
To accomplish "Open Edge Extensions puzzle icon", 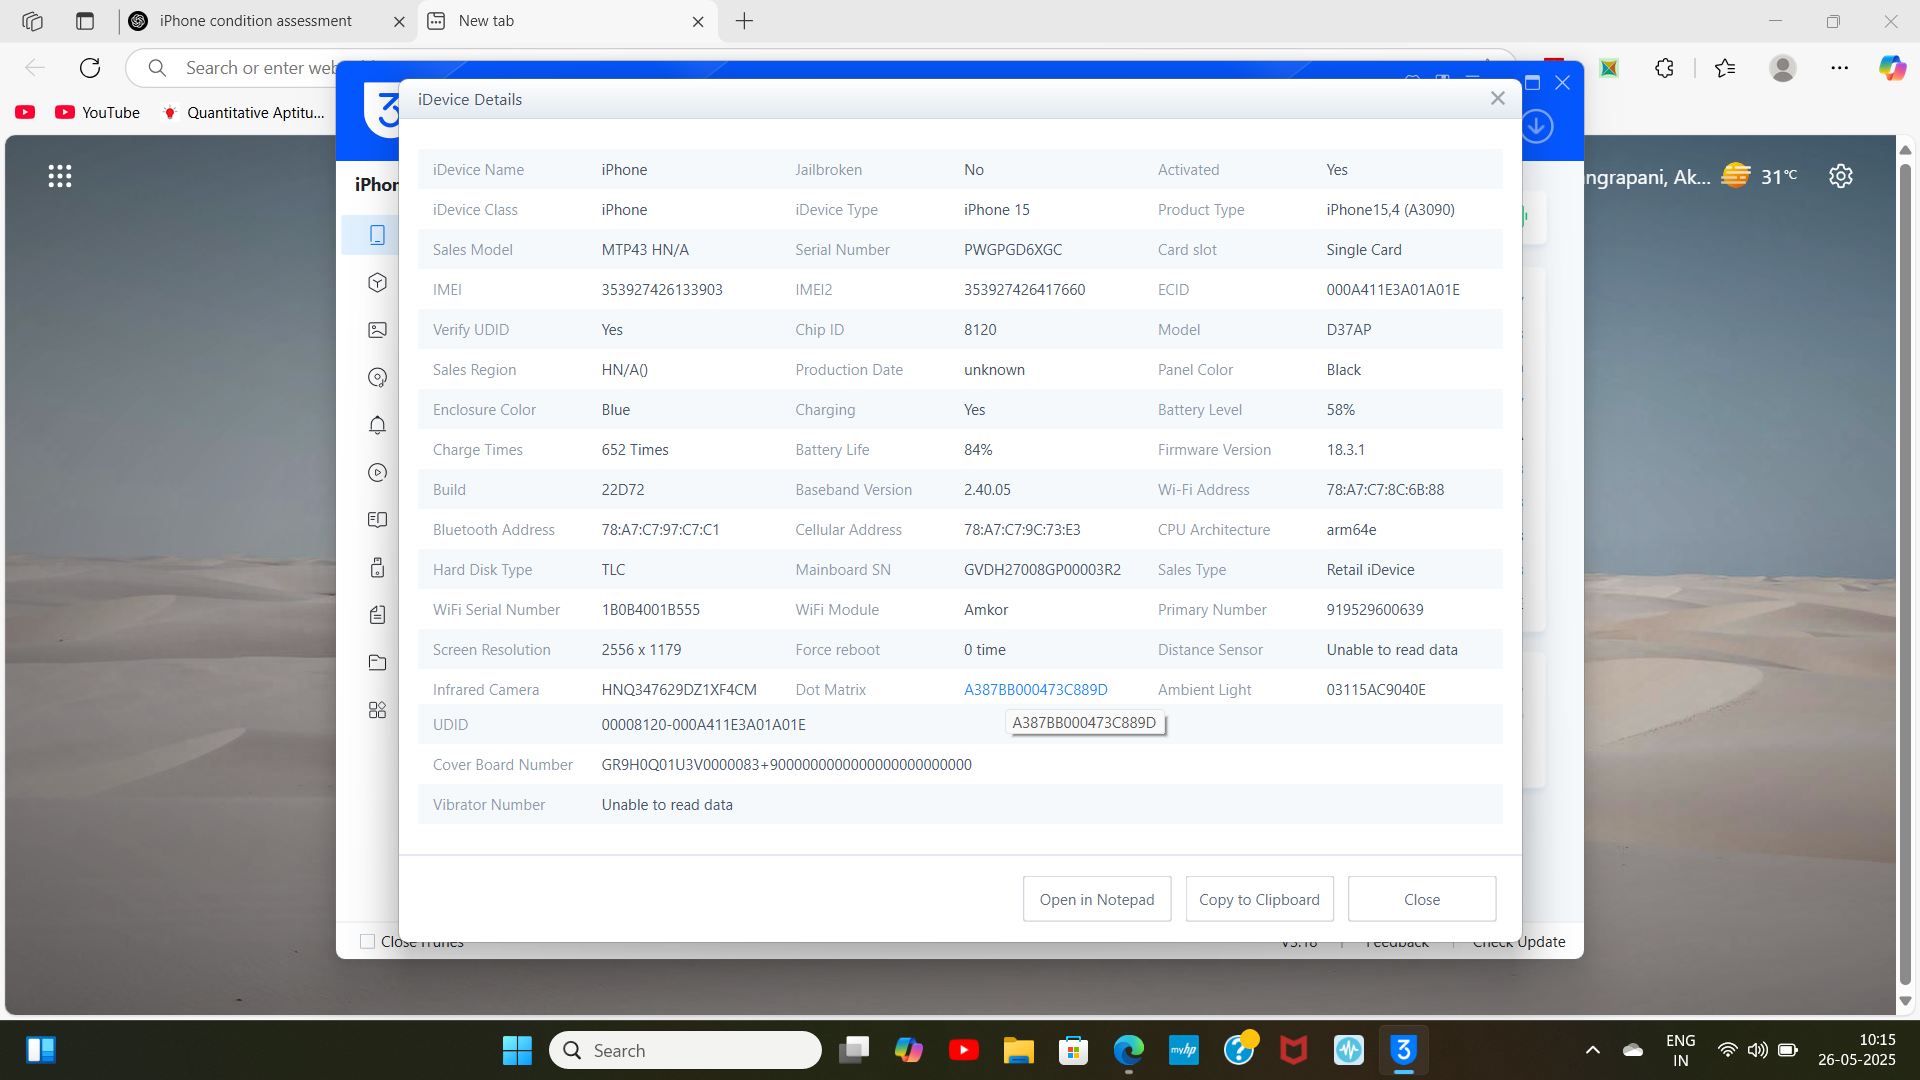I will pyautogui.click(x=1664, y=68).
